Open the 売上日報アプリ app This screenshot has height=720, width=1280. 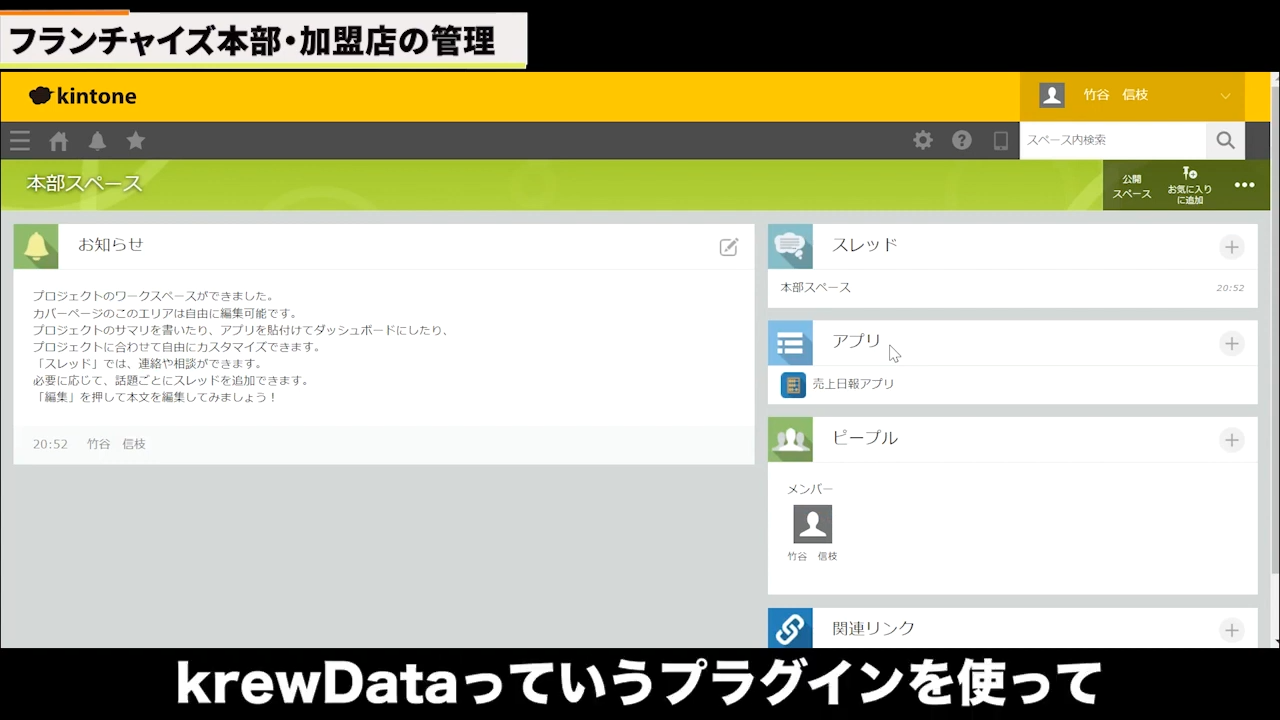tap(853, 384)
